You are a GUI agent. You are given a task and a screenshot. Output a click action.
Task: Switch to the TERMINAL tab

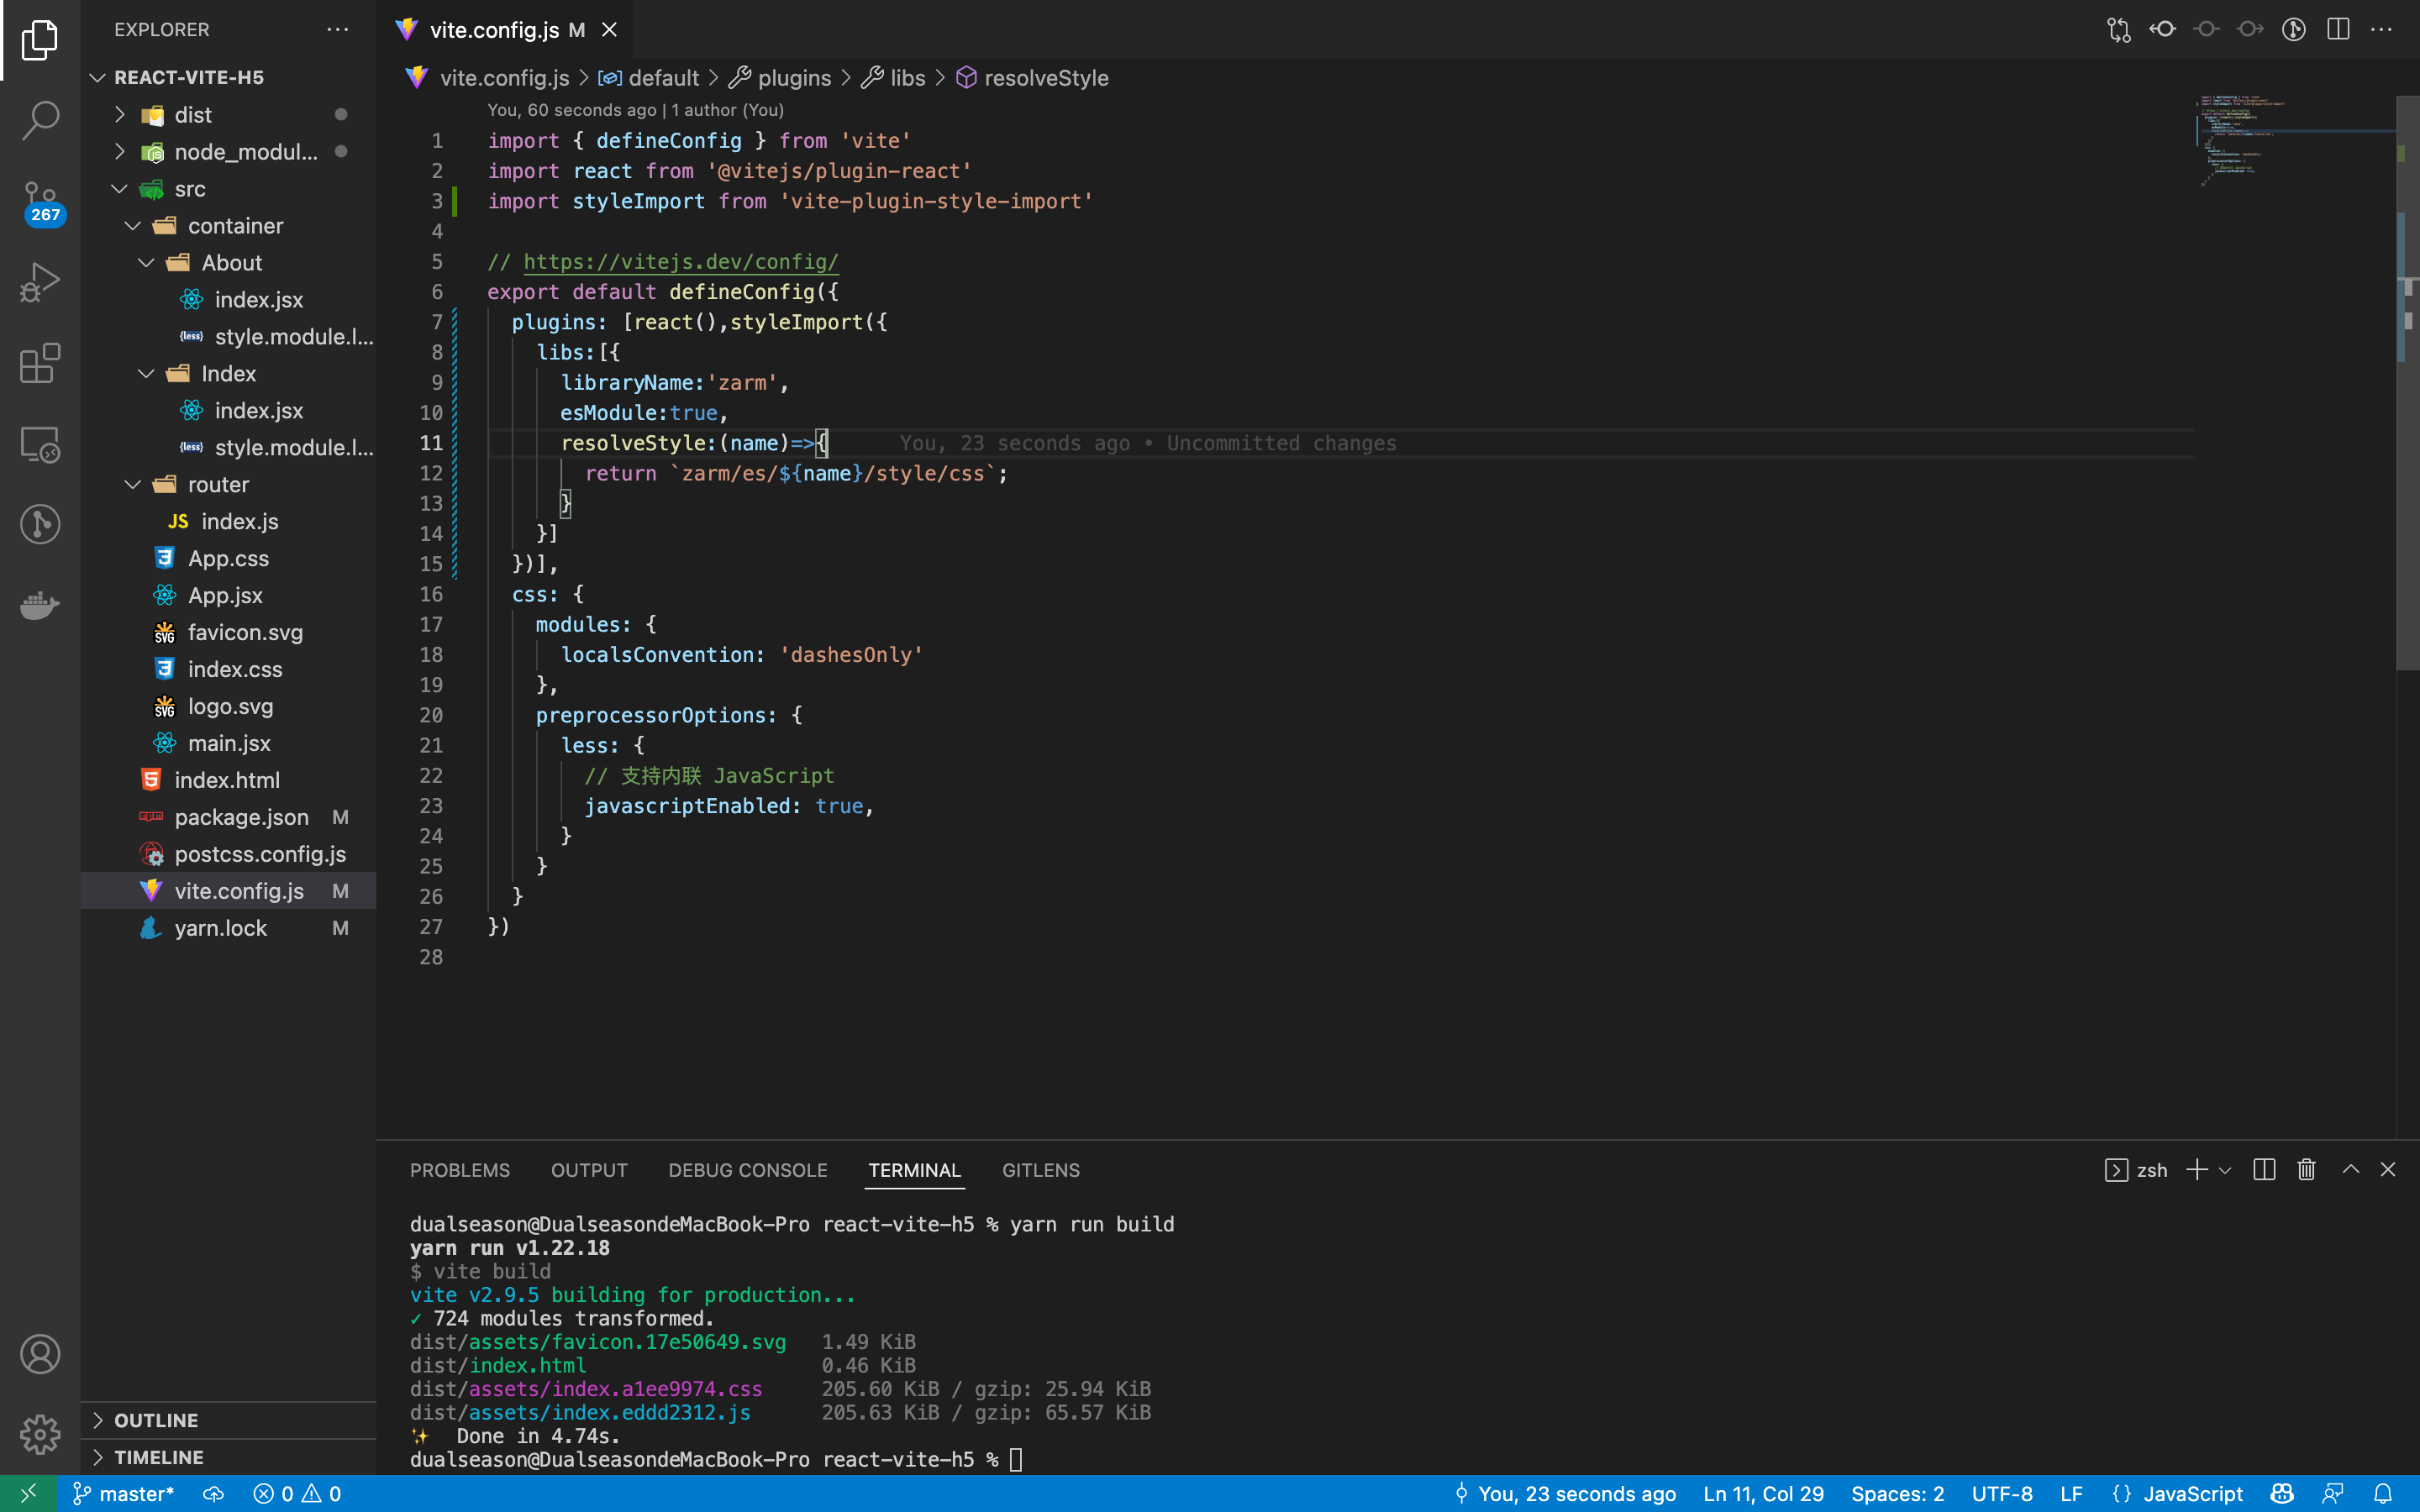pyautogui.click(x=914, y=1170)
